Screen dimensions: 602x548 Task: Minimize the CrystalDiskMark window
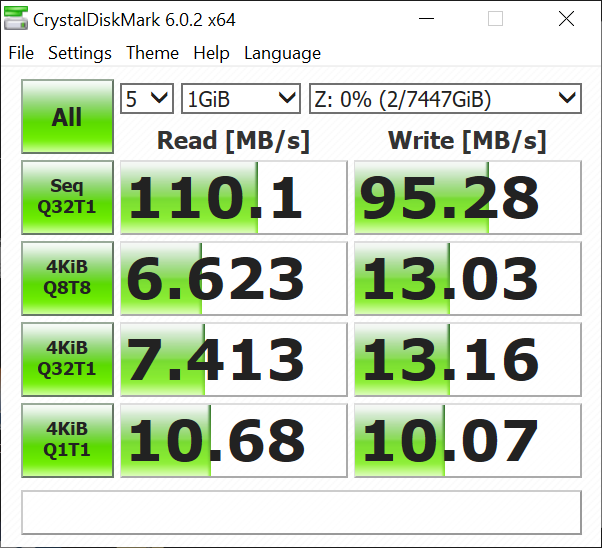click(426, 18)
